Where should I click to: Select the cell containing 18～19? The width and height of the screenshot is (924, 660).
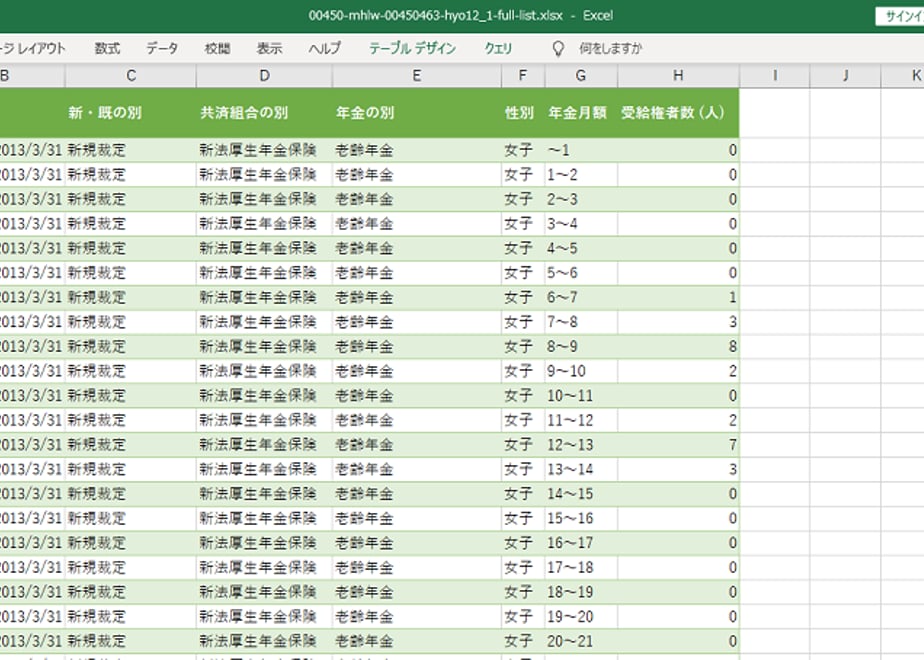(x=581, y=592)
